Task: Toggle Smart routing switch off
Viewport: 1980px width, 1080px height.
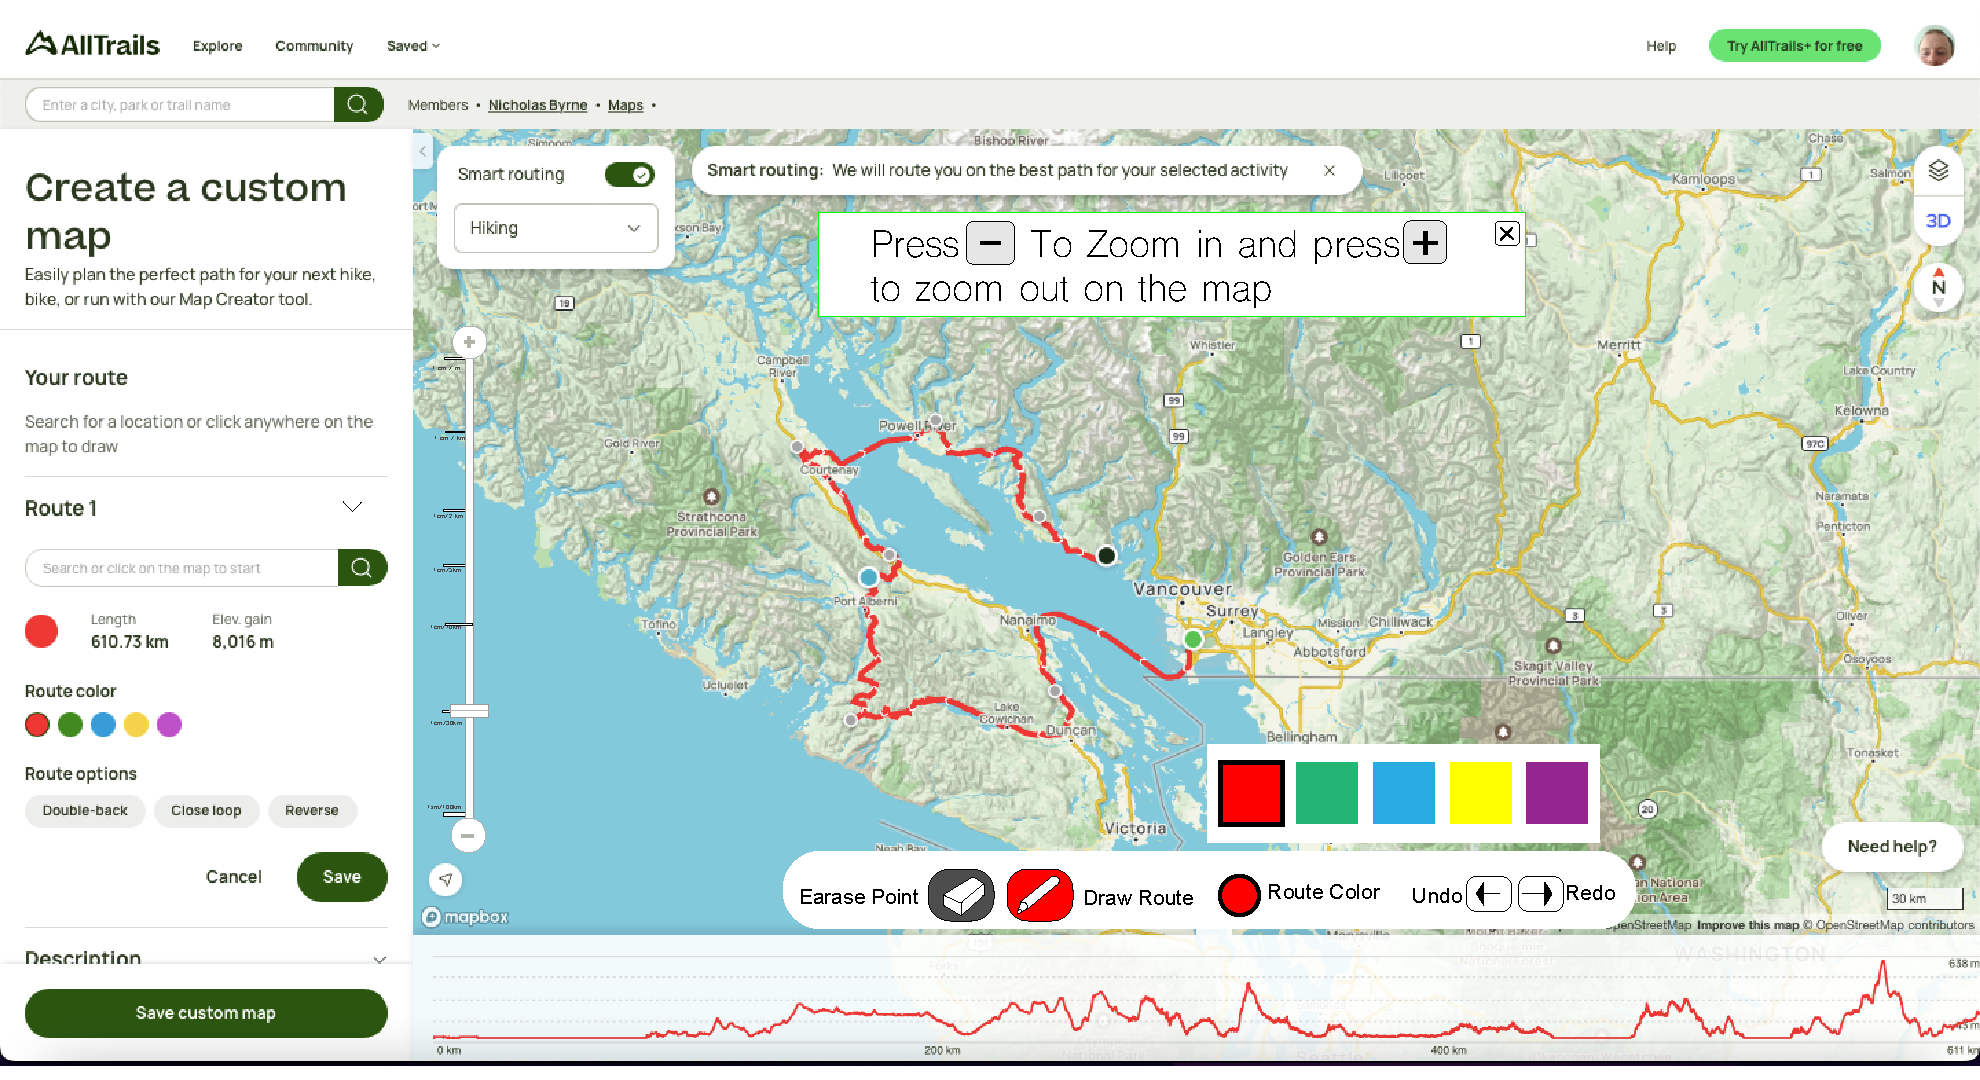Action: click(x=629, y=175)
